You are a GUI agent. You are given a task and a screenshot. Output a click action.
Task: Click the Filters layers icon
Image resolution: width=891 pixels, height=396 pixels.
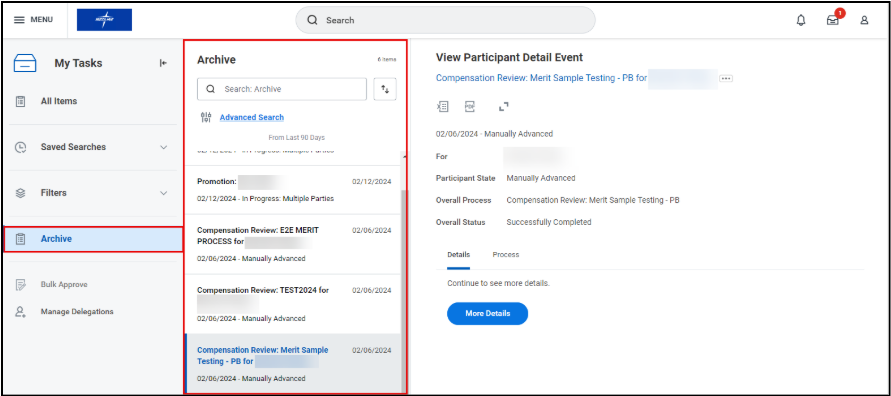coord(20,193)
